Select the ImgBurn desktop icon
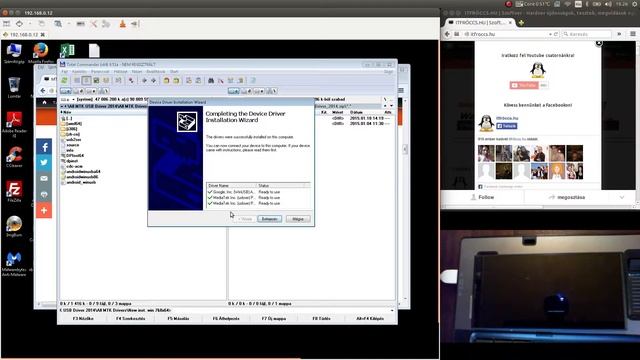Screen dimensions: 640x360 click(x=14, y=227)
